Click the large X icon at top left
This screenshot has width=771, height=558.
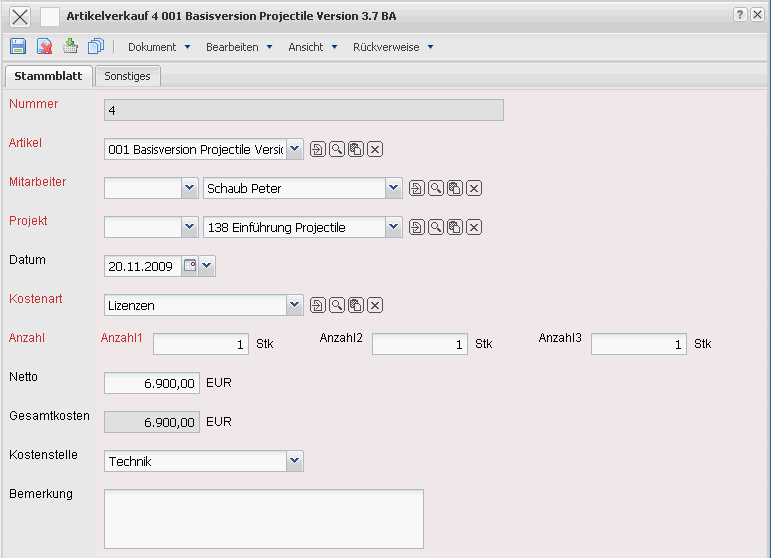tap(20, 17)
